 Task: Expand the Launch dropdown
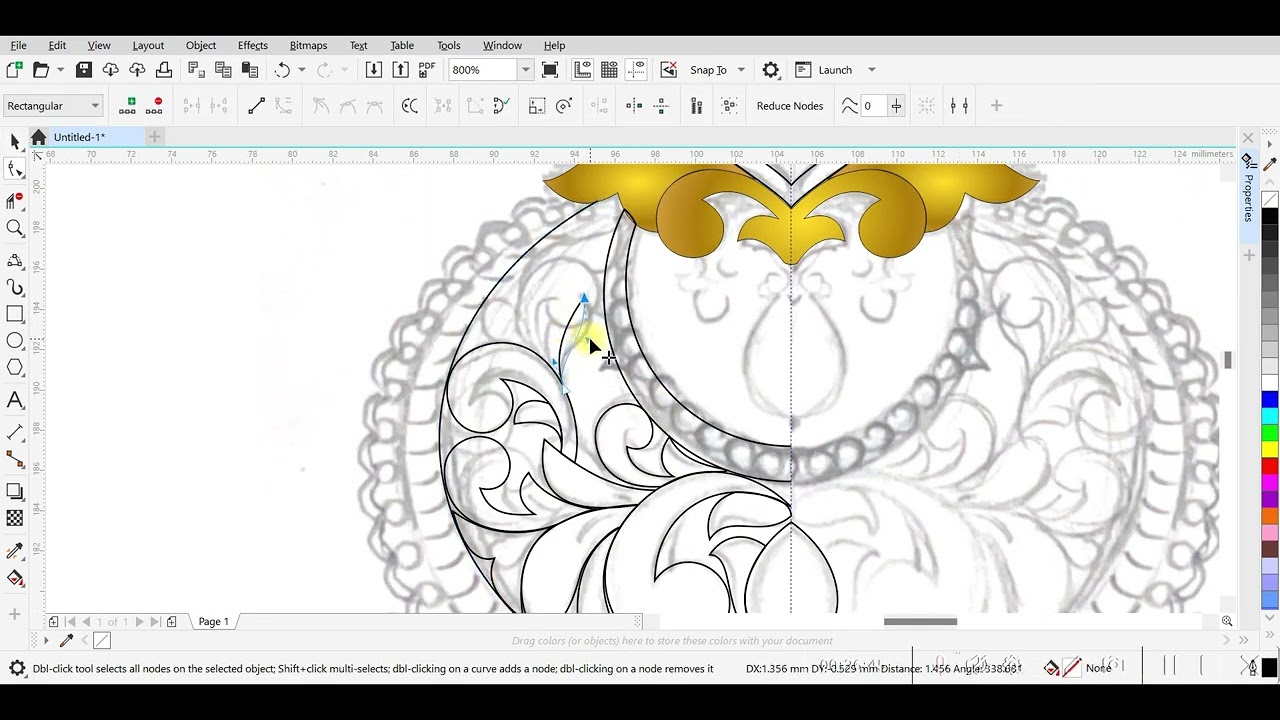pyautogui.click(x=871, y=70)
